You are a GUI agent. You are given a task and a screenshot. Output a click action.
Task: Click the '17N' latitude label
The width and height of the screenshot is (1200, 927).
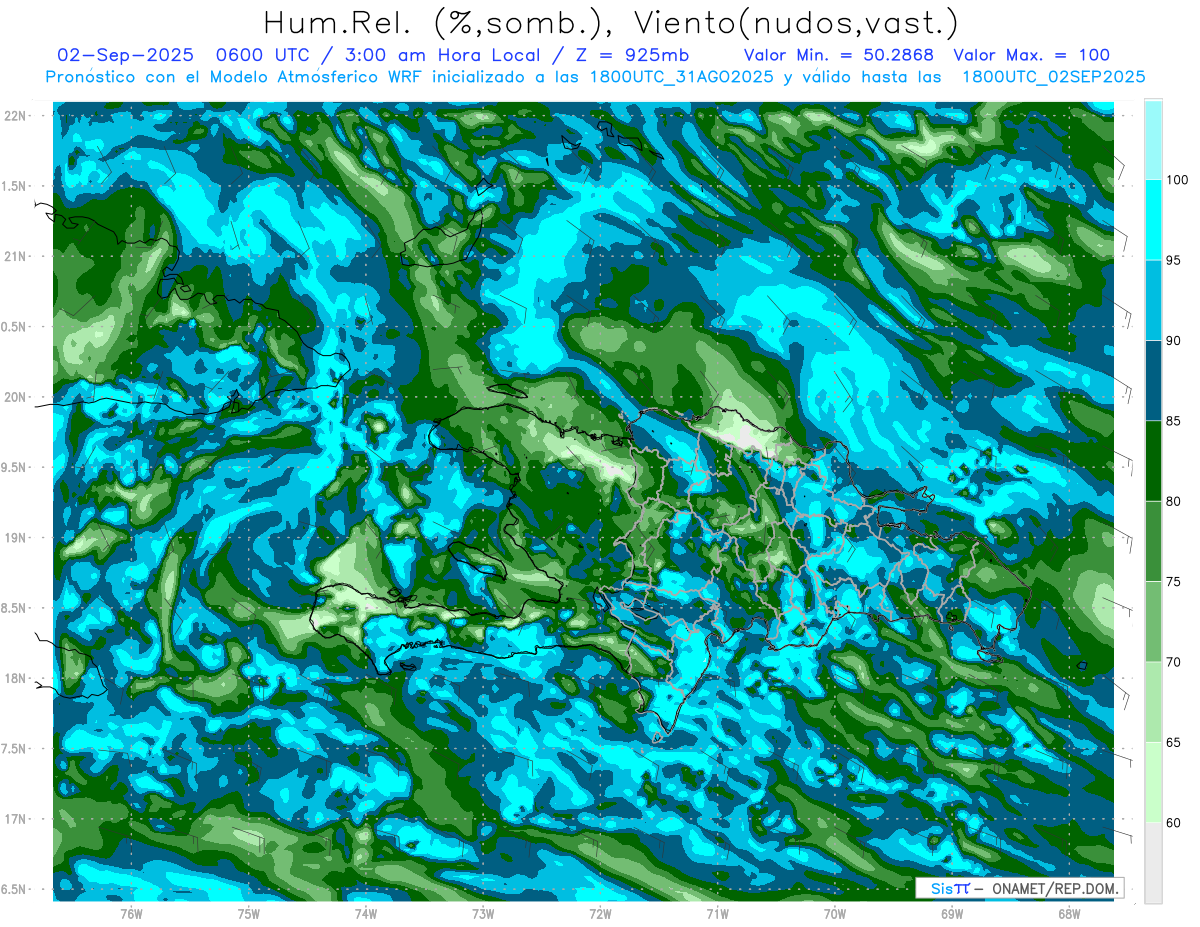click(x=17, y=820)
